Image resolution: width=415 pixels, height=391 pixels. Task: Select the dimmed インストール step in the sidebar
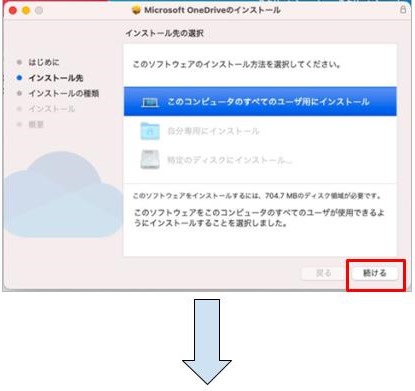(x=52, y=109)
